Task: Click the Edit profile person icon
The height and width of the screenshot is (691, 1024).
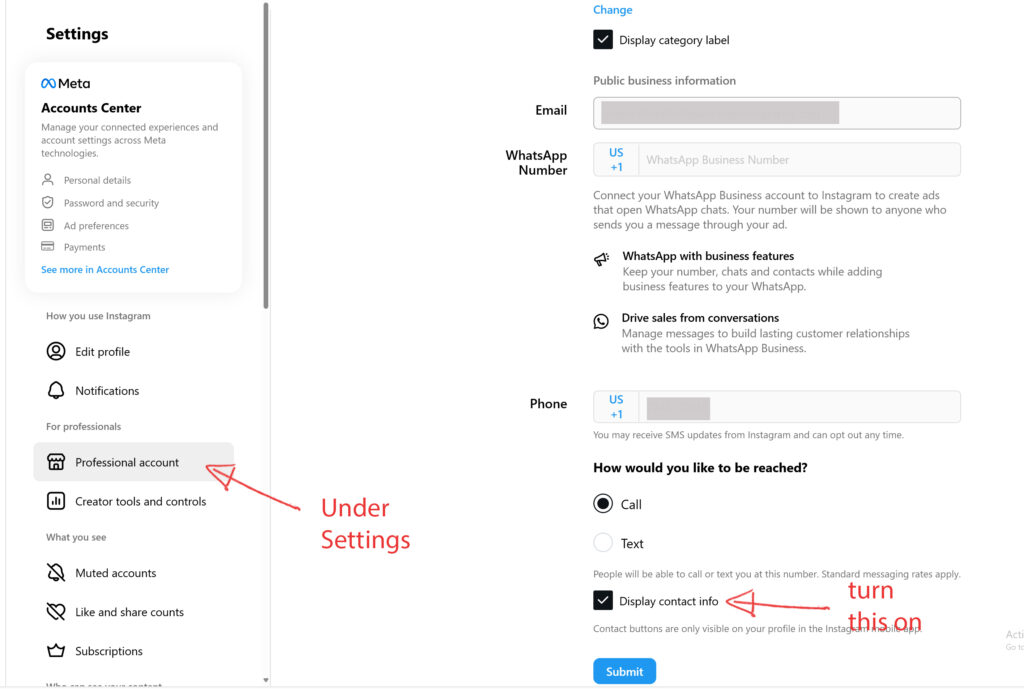Action: click(x=56, y=351)
